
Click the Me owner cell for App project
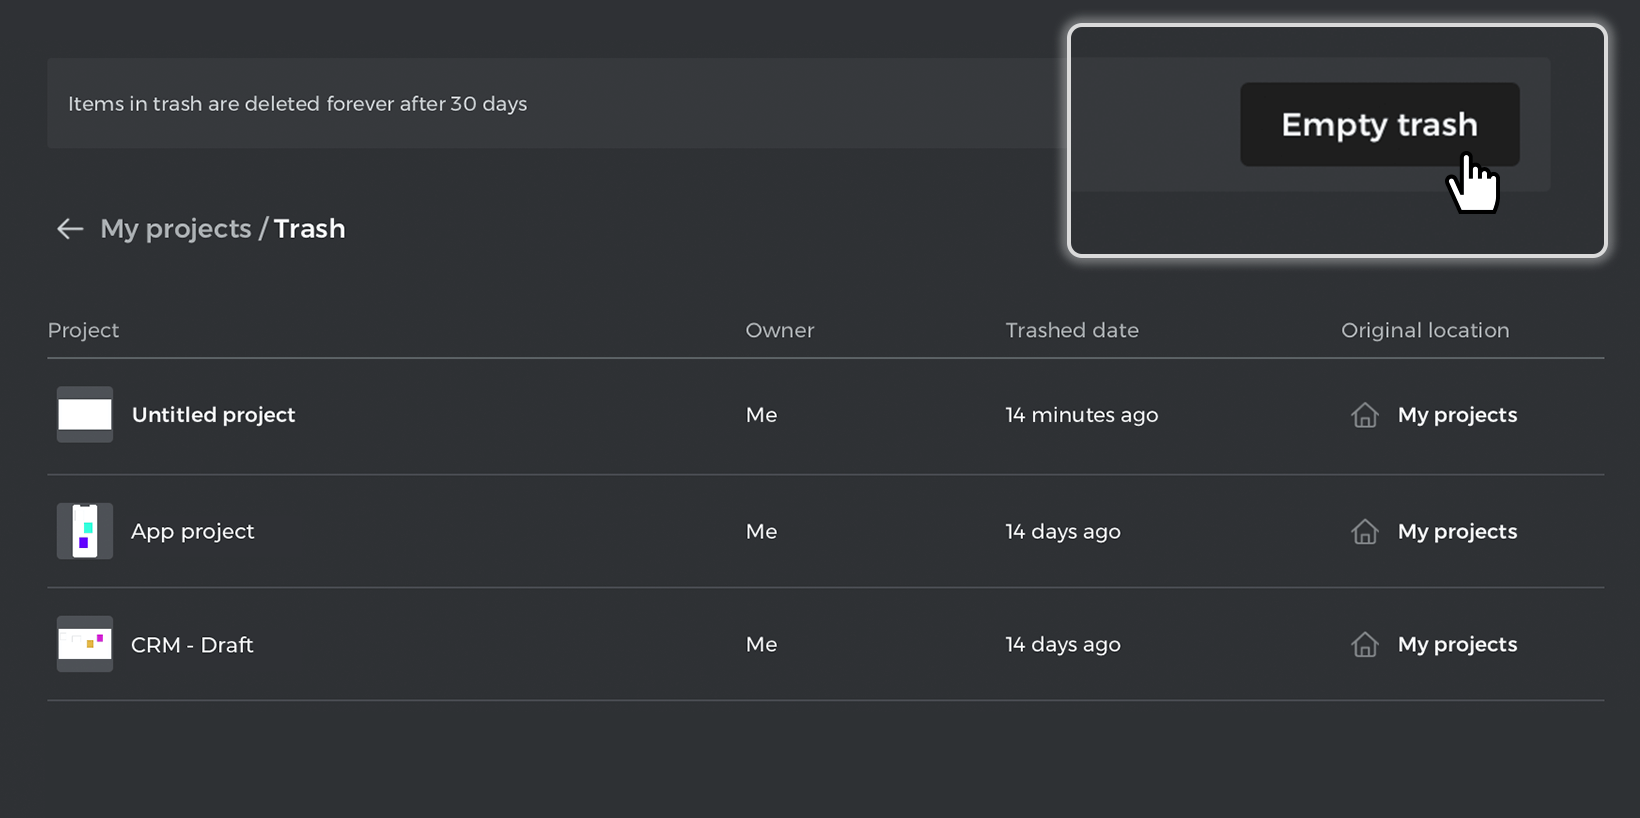pos(761,532)
